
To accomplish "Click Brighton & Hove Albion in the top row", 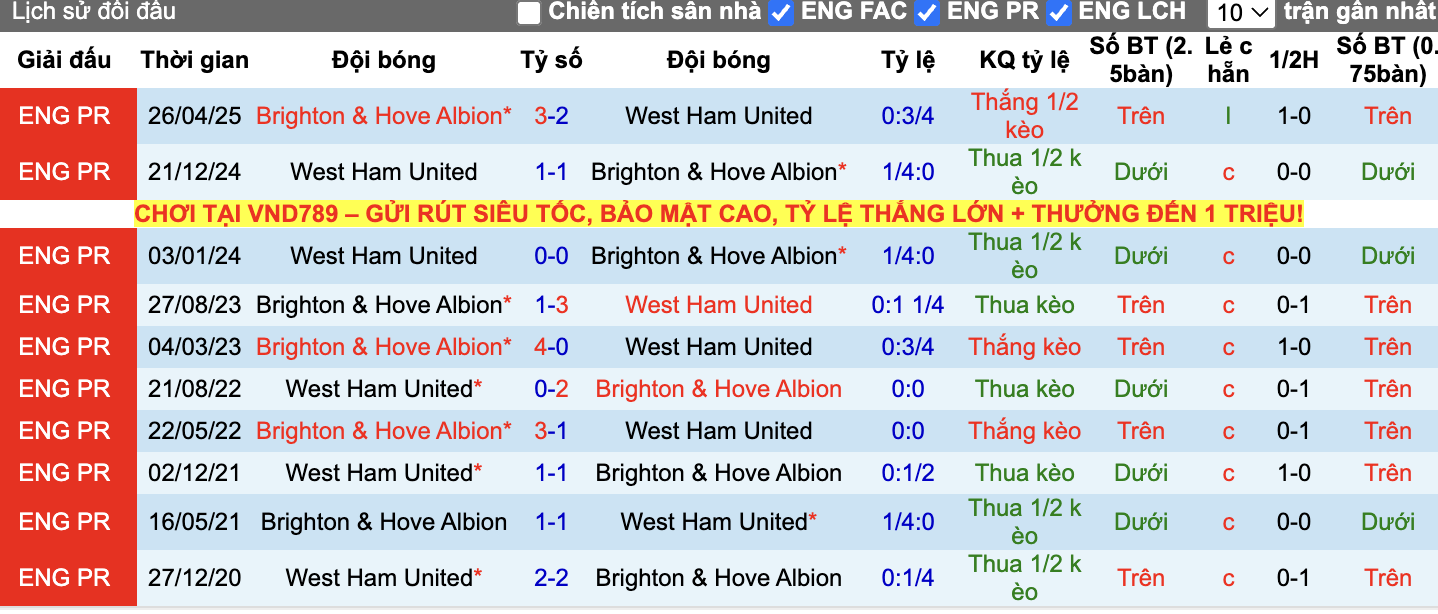I will tap(383, 115).
